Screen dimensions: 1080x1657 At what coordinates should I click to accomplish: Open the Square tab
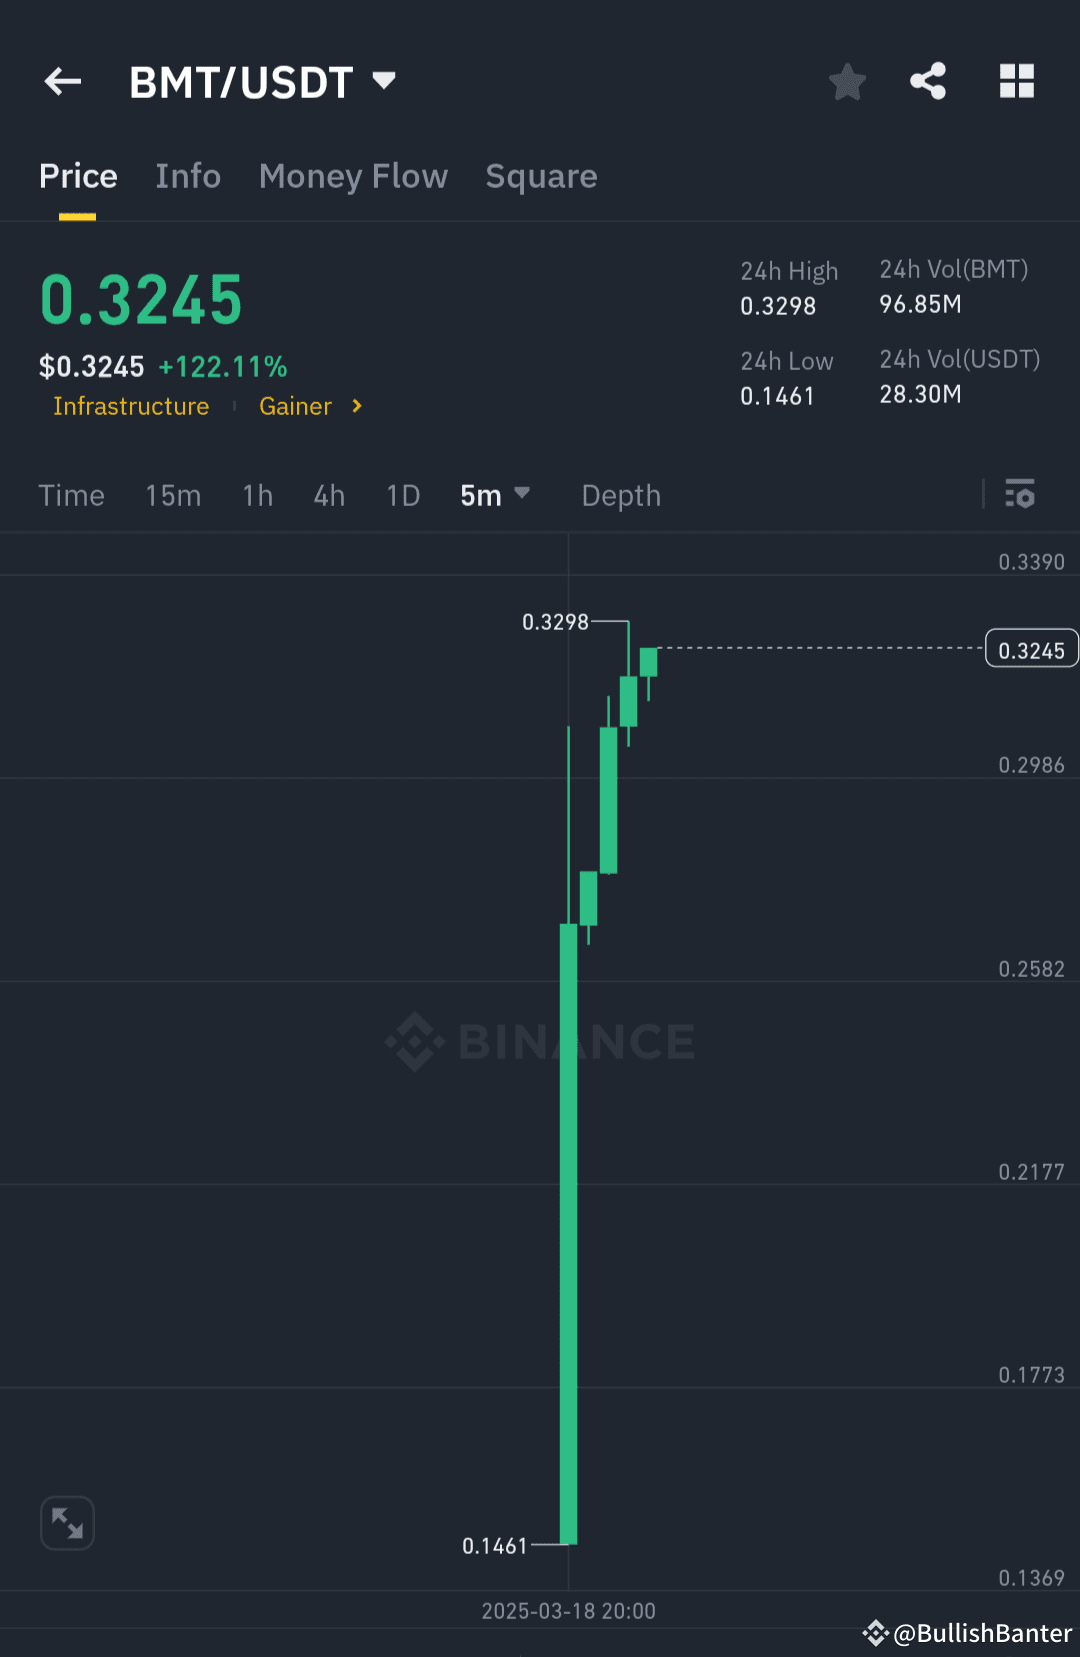pyautogui.click(x=541, y=176)
